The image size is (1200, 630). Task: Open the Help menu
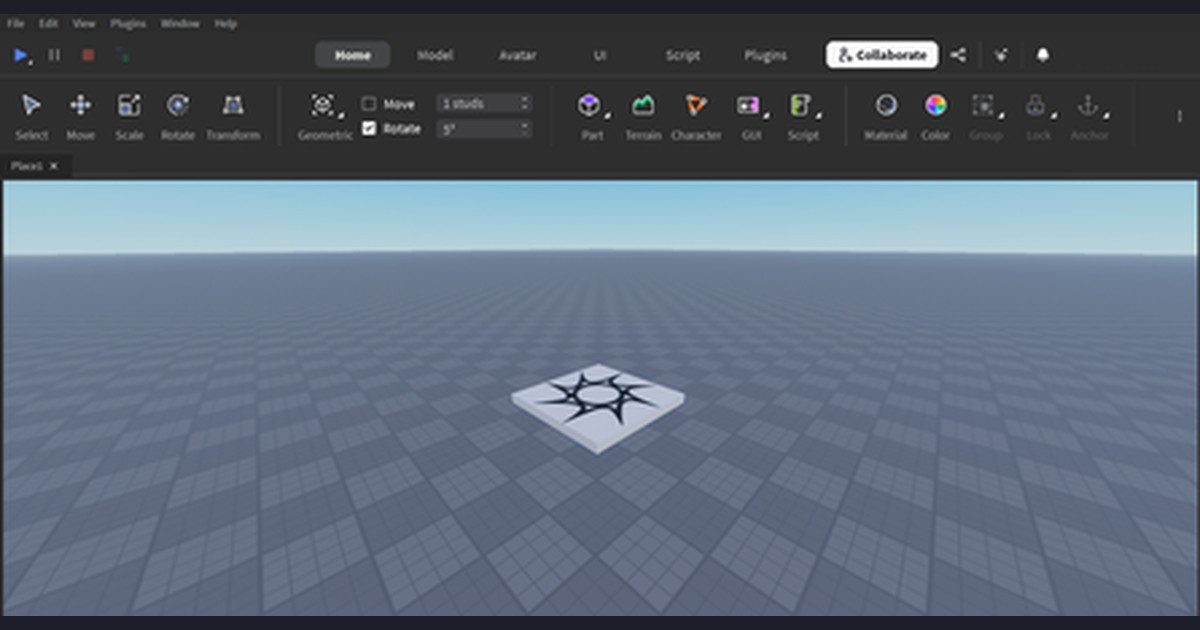pyautogui.click(x=226, y=23)
